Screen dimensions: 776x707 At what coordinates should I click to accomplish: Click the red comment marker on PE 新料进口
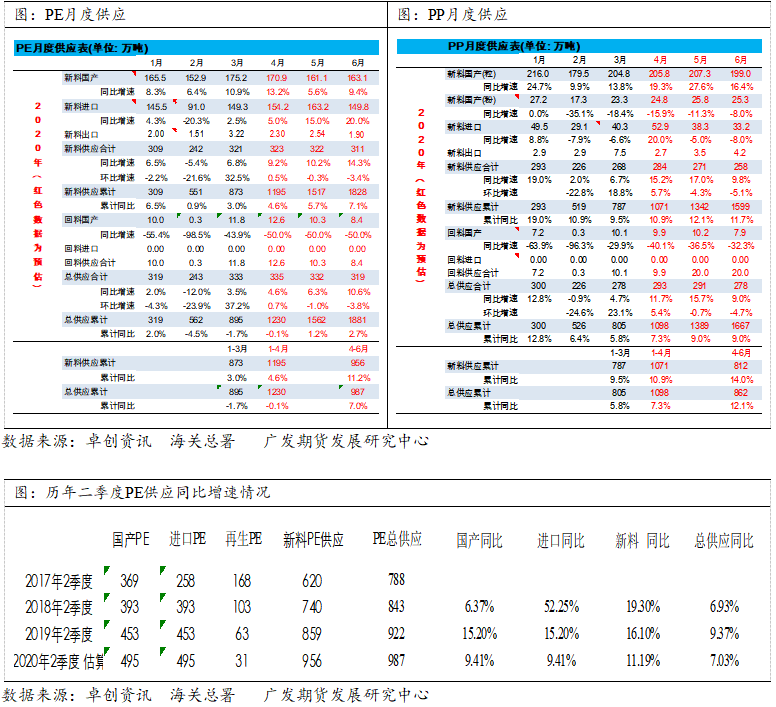tap(134, 102)
